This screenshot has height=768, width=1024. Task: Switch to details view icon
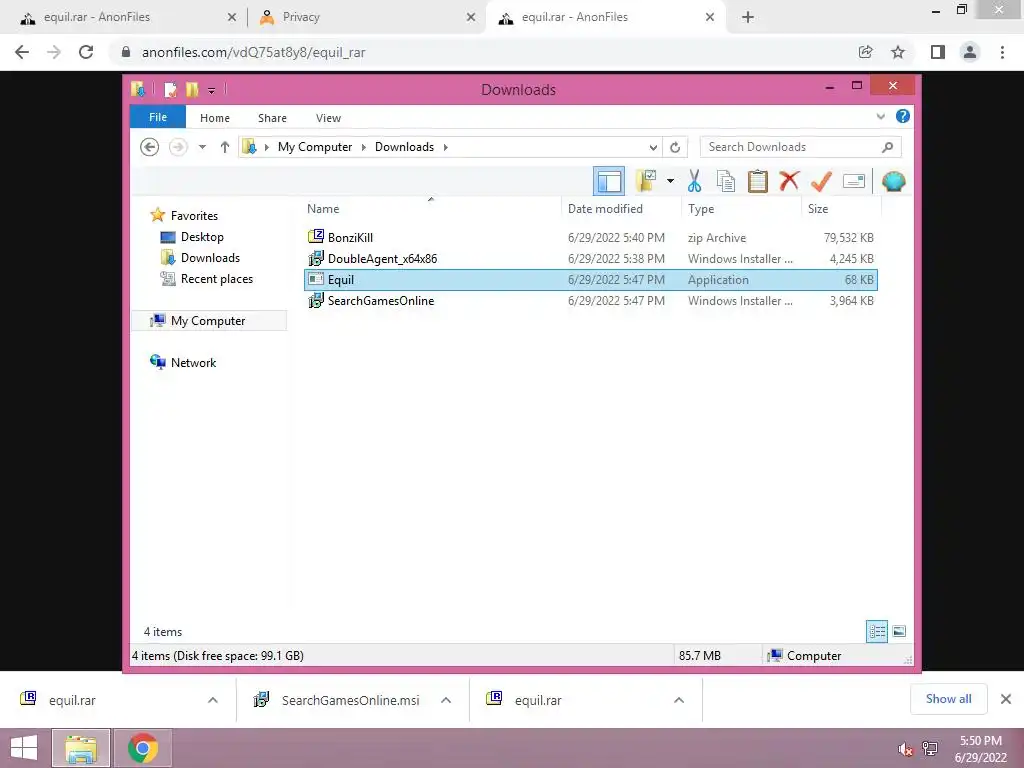877,631
